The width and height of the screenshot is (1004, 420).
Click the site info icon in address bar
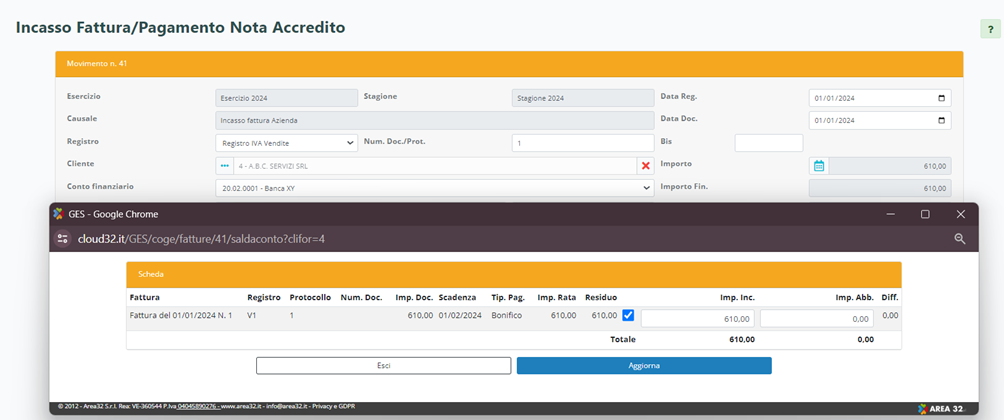click(62, 239)
